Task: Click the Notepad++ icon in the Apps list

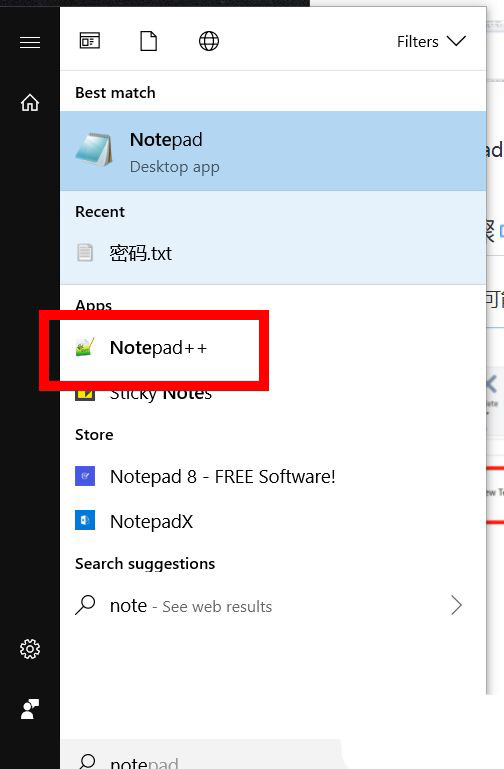Action: point(85,347)
